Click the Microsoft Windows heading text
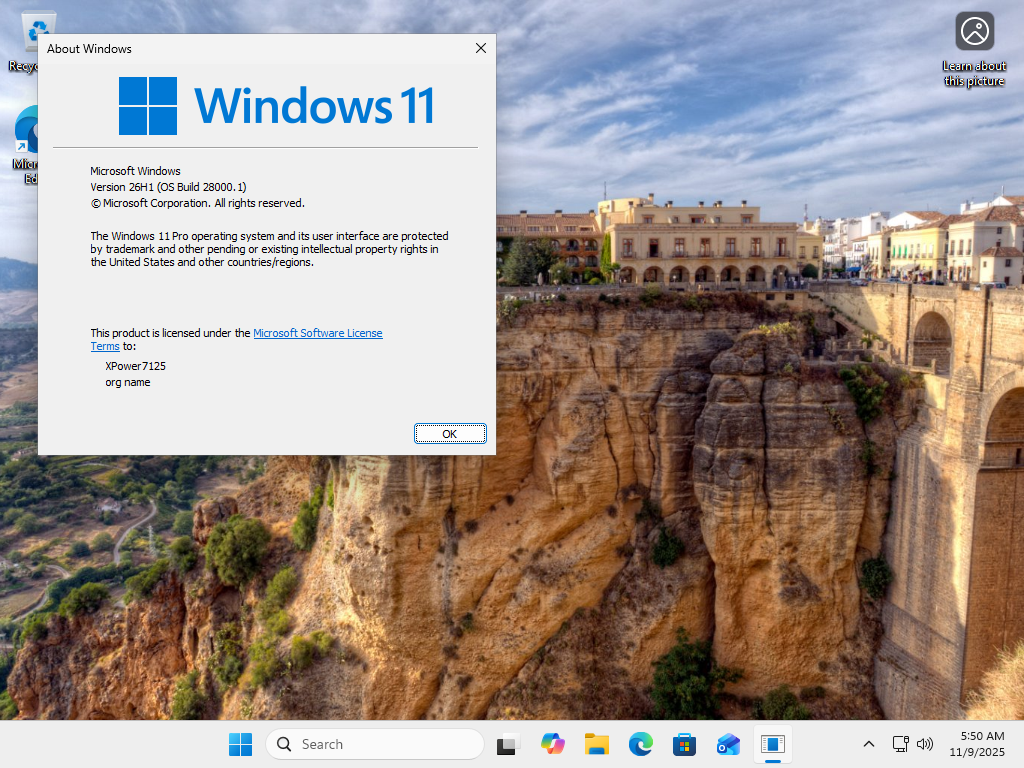The width and height of the screenshot is (1024, 768). click(x=135, y=170)
